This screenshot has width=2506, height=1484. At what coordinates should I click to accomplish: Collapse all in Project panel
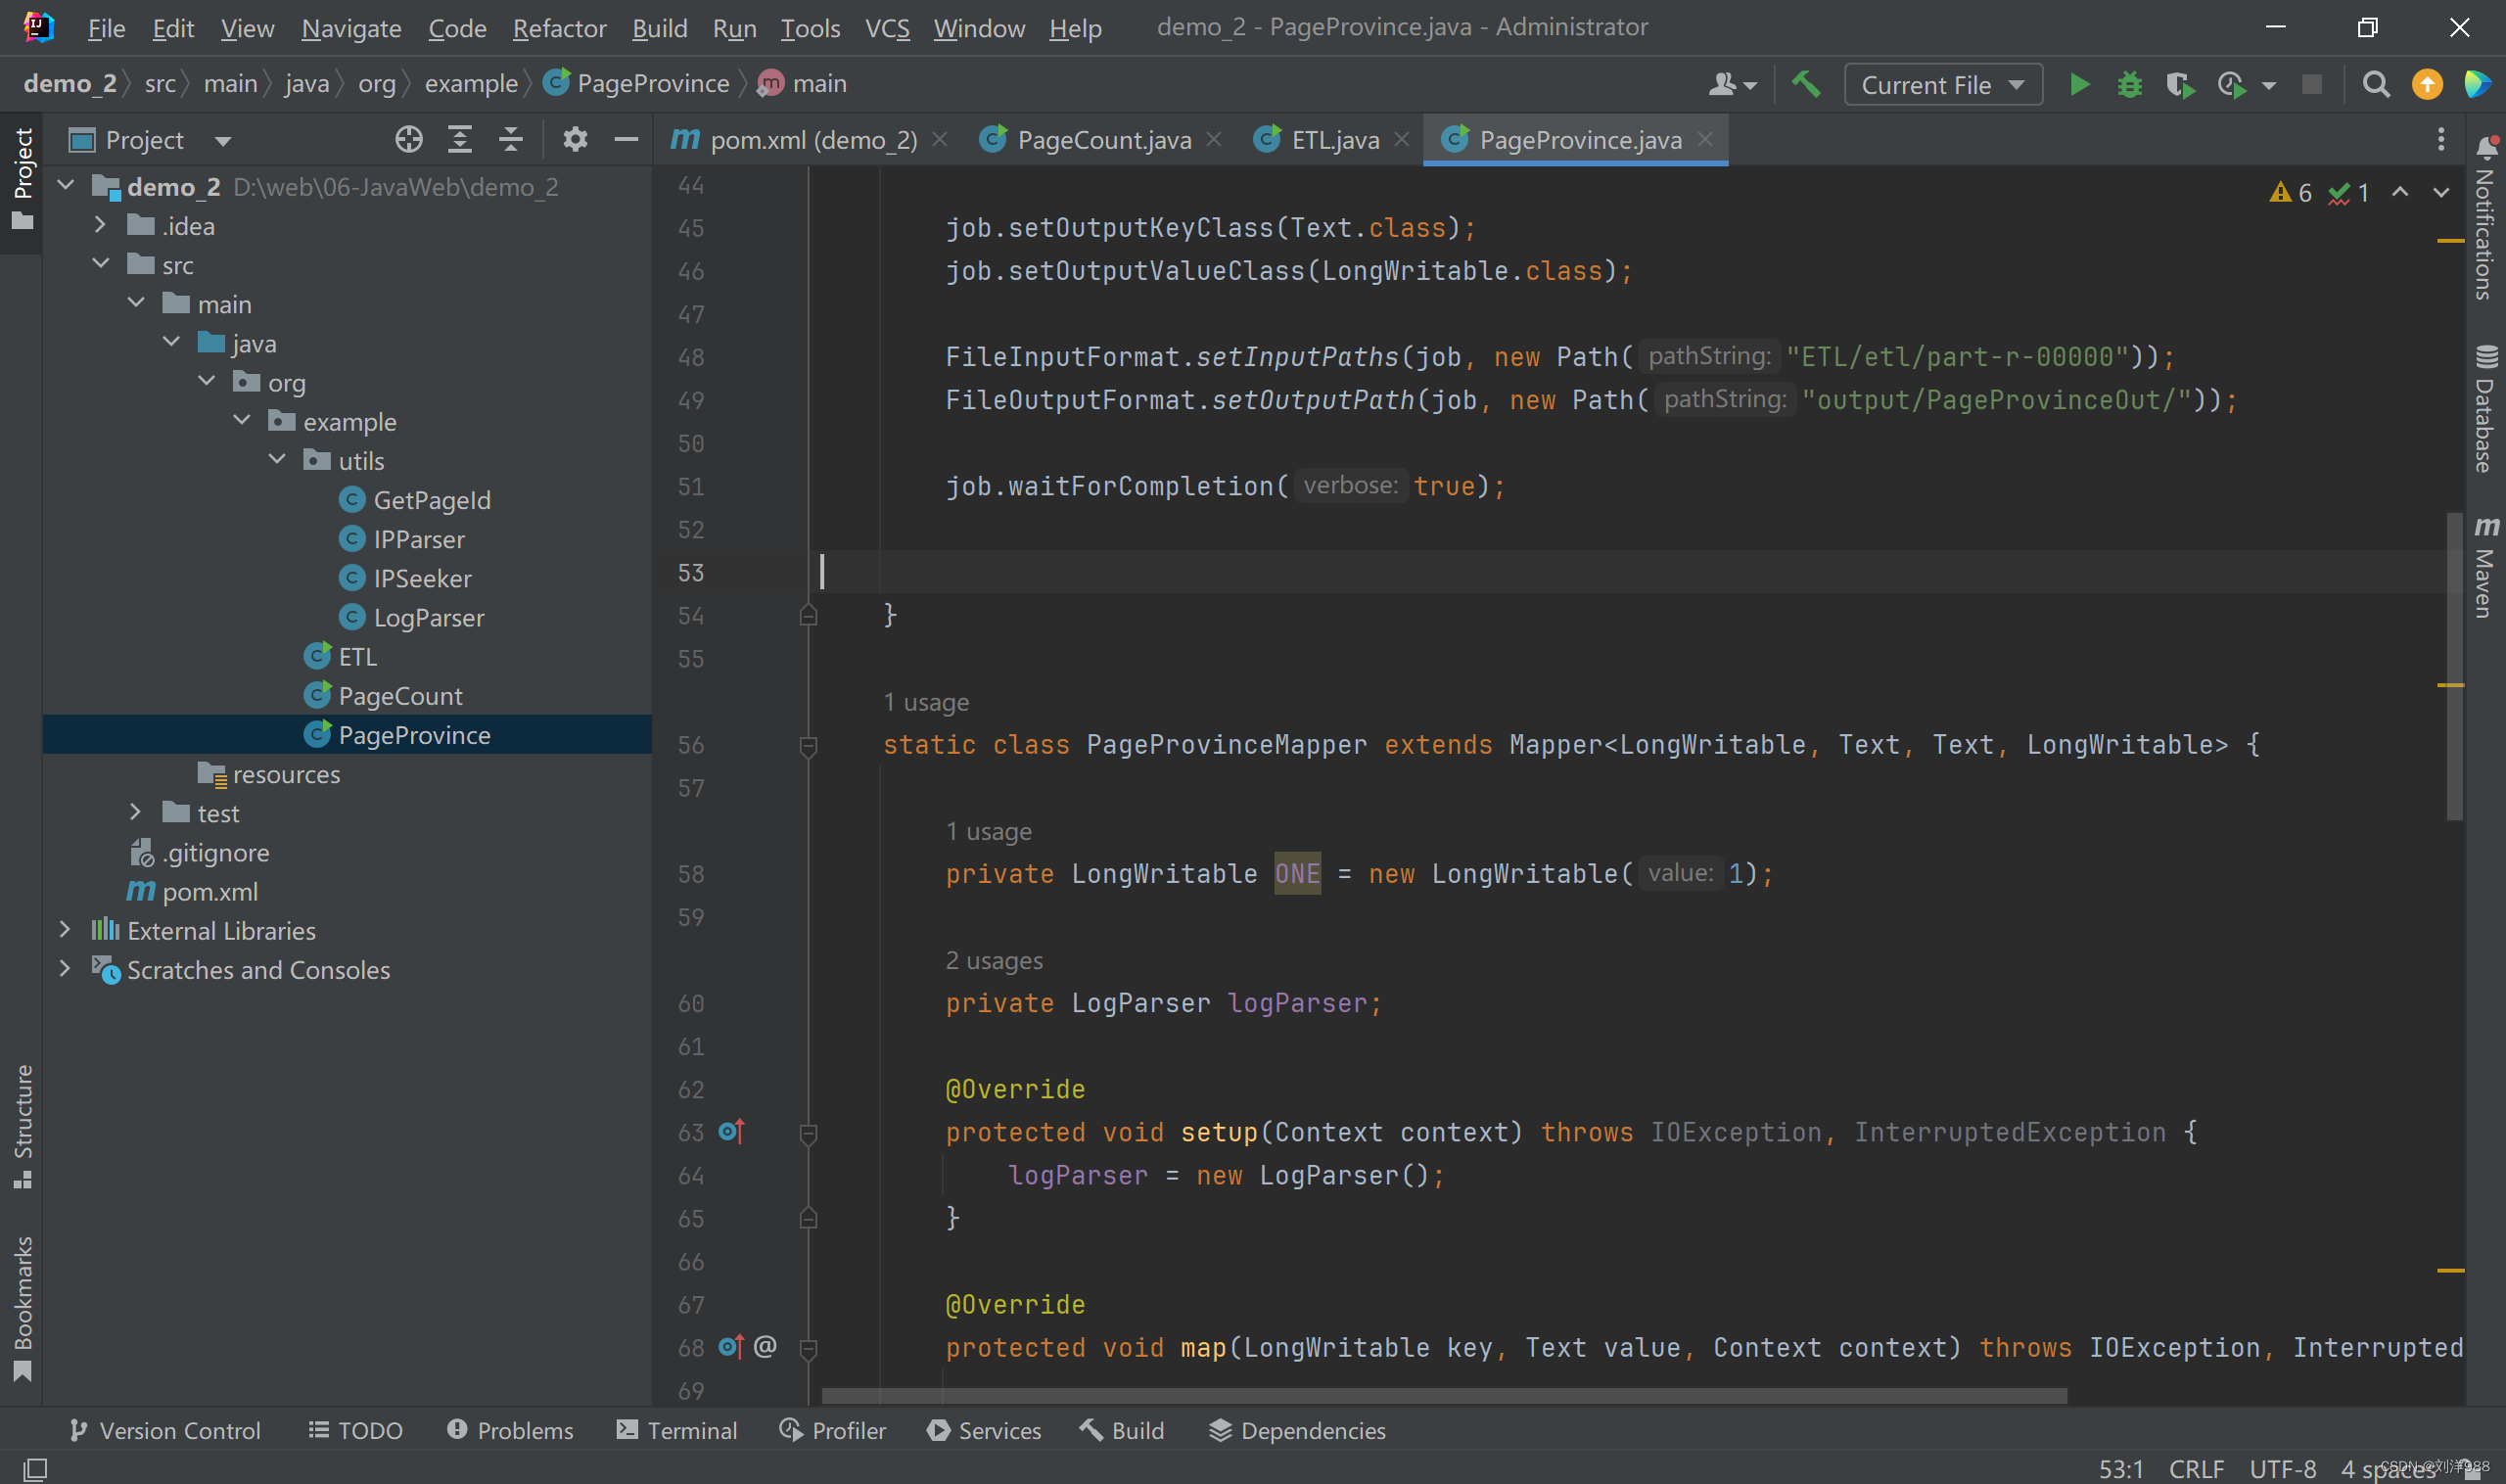511,139
